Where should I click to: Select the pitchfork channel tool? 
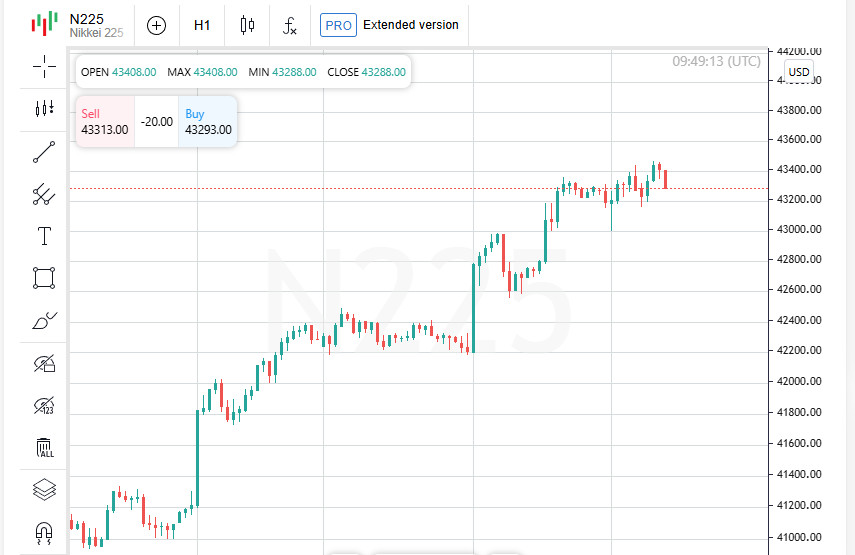44,194
